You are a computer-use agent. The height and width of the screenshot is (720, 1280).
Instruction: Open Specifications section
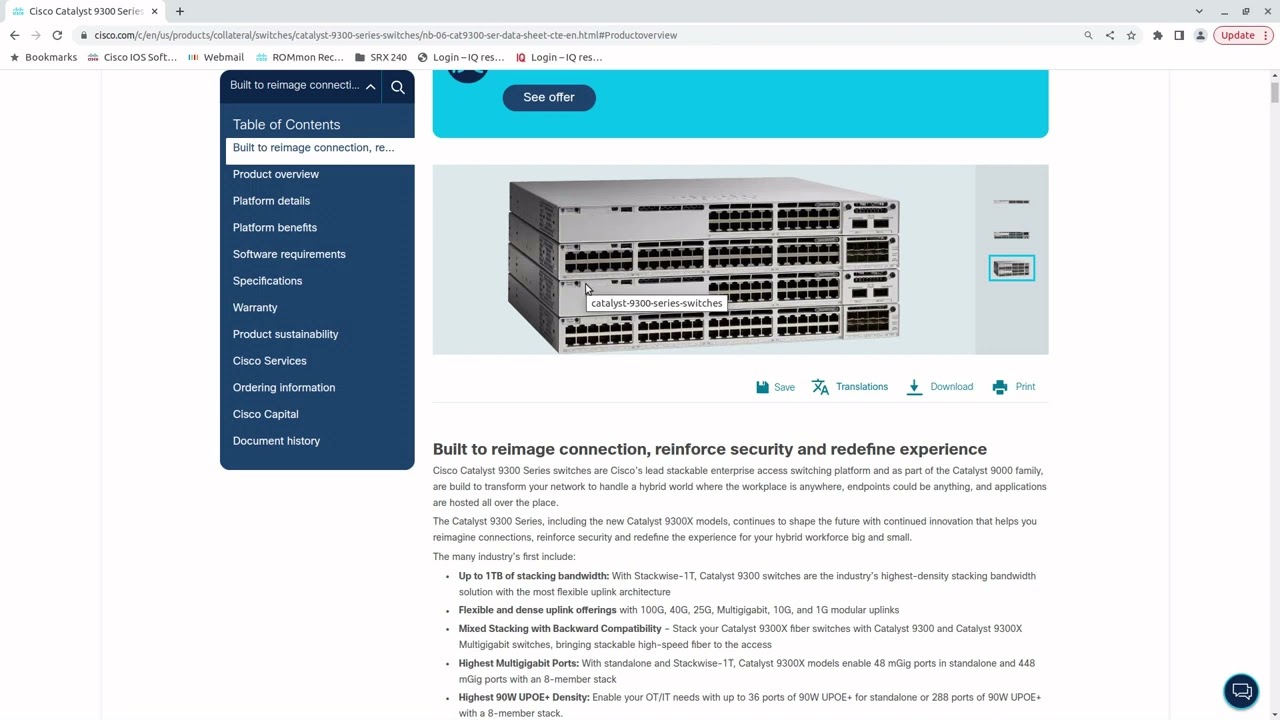[267, 281]
